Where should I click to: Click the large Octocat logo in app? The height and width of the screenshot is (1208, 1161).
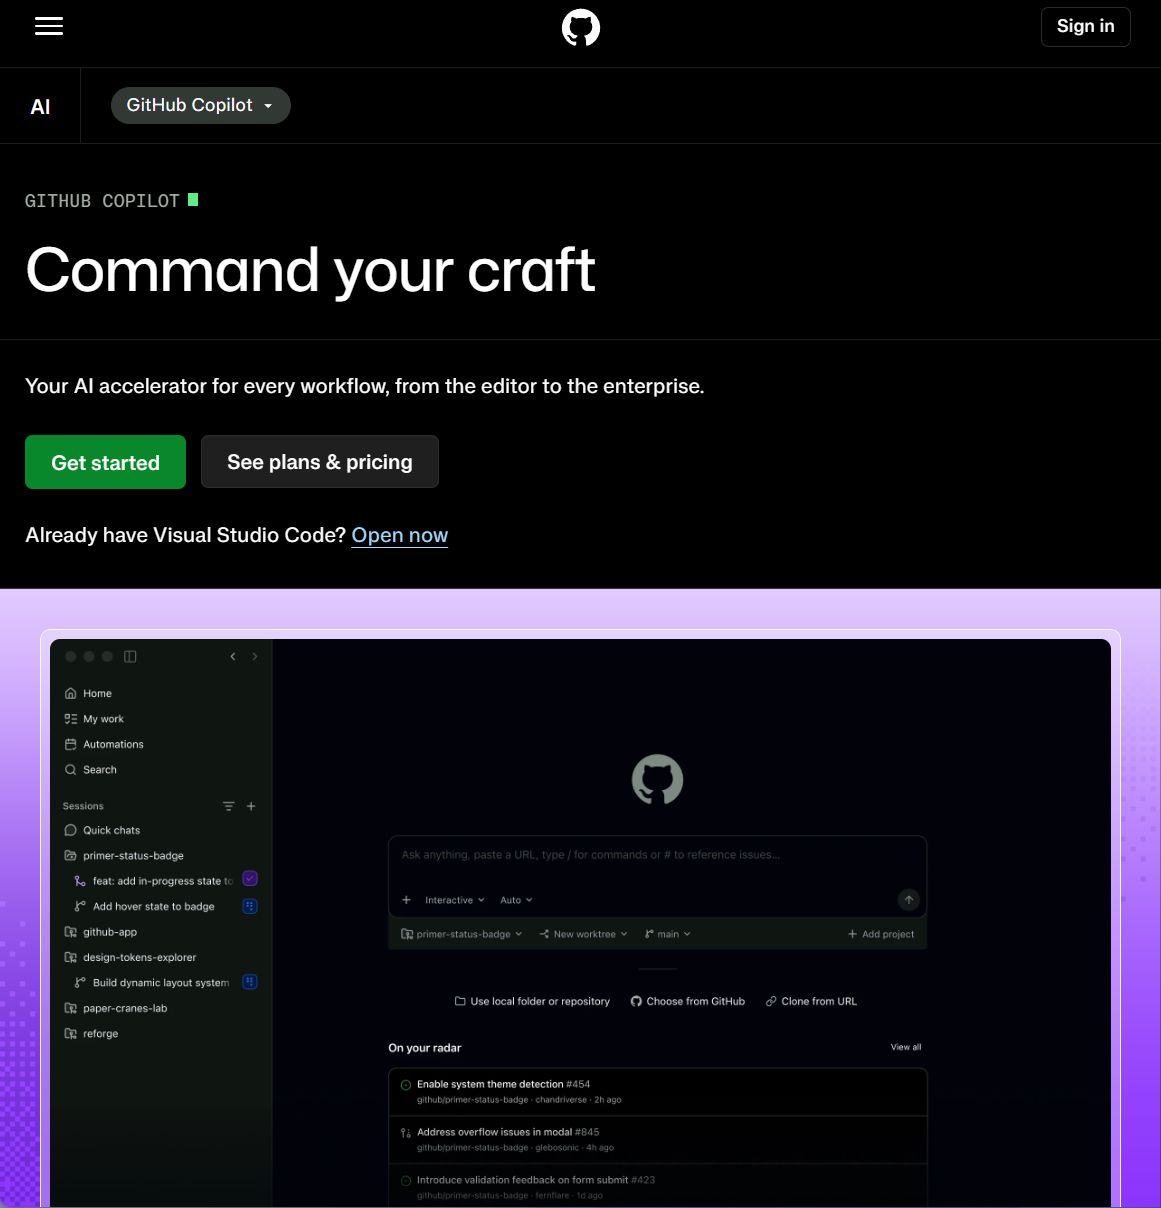pos(657,779)
